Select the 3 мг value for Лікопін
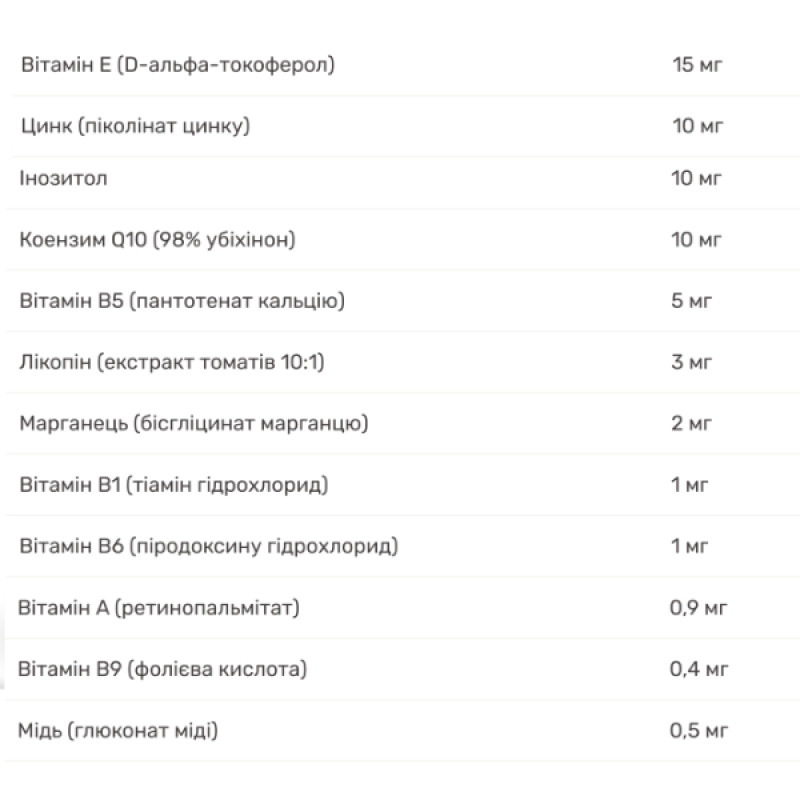 pos(691,362)
